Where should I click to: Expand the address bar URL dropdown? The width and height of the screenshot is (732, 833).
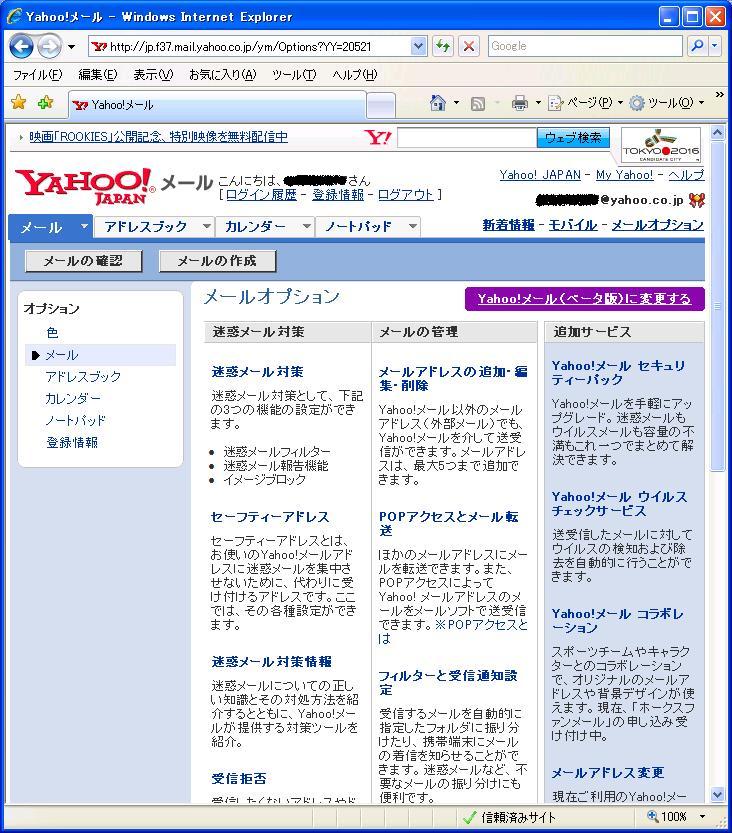click(x=419, y=46)
